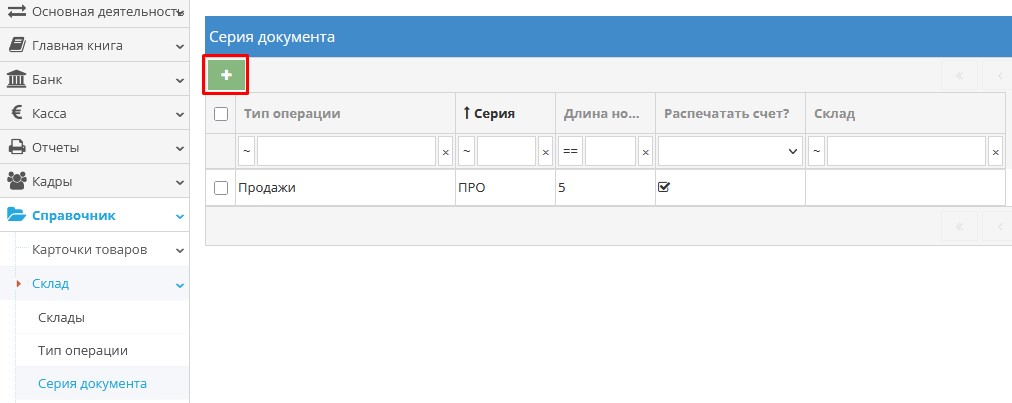Check the Продажи row checkbox
The height and width of the screenshot is (403, 1012).
(x=221, y=187)
